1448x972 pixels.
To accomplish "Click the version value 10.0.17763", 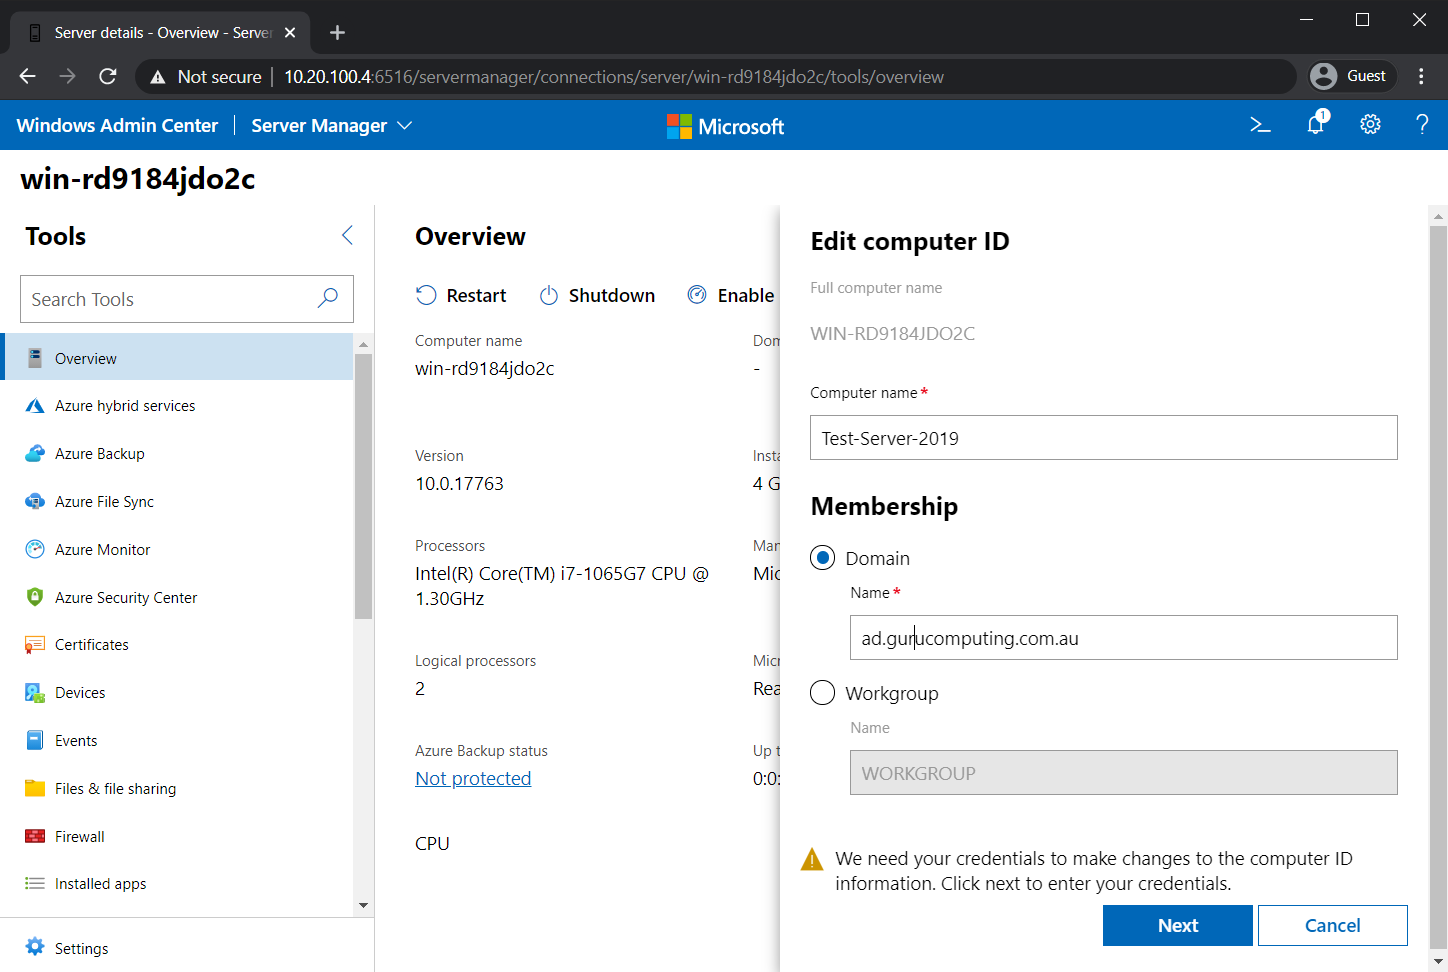I will pos(459,484).
